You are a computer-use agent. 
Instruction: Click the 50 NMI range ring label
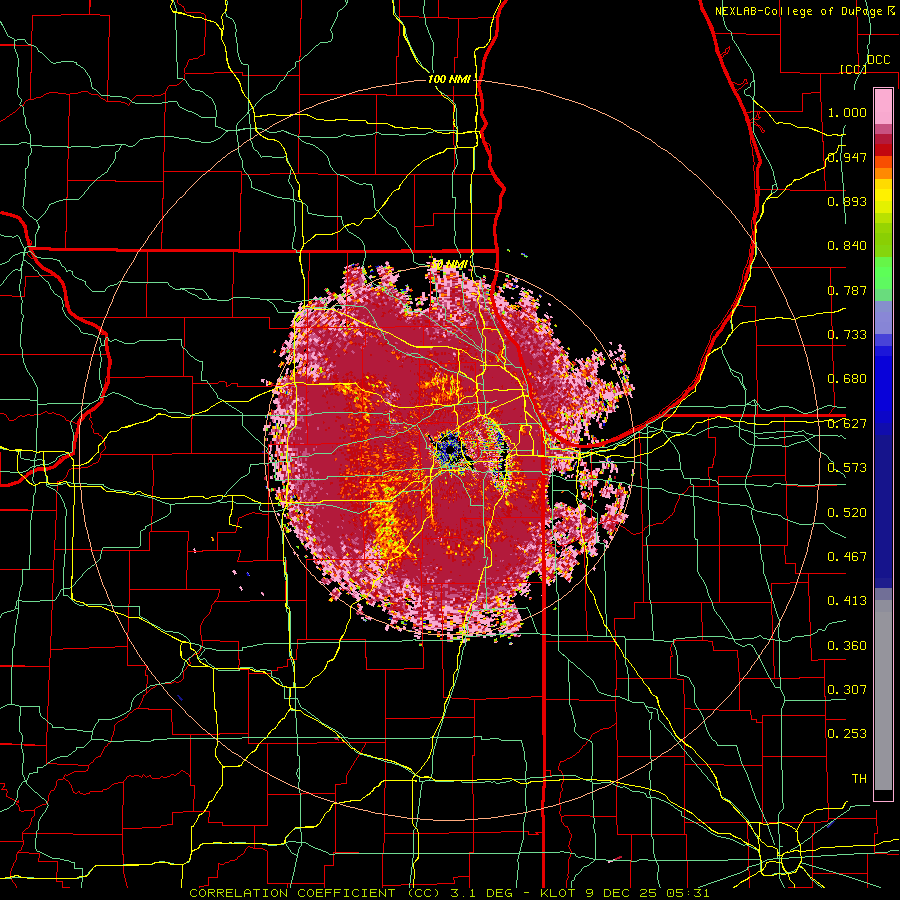(x=449, y=265)
